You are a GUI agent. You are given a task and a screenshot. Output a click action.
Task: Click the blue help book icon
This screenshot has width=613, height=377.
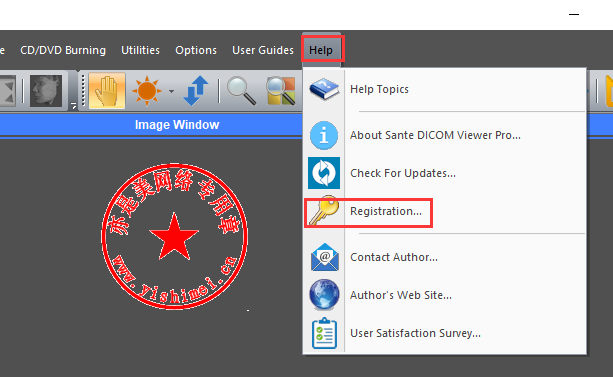(324, 89)
